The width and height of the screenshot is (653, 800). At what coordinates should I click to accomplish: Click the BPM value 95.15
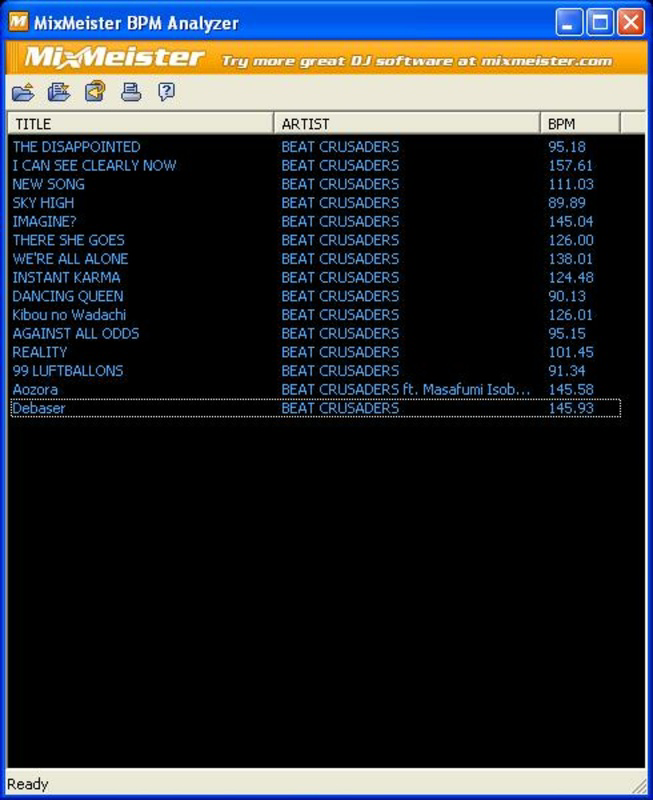[567, 334]
